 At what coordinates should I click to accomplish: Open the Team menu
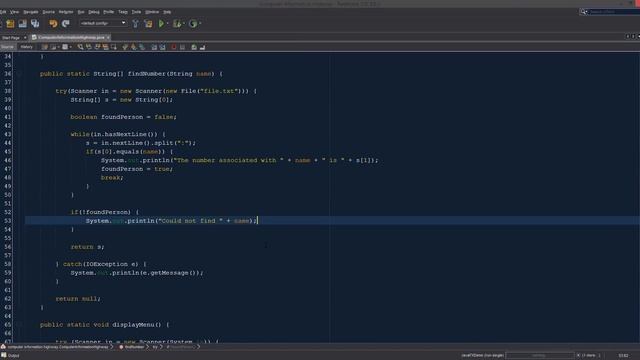(x=123, y=12)
